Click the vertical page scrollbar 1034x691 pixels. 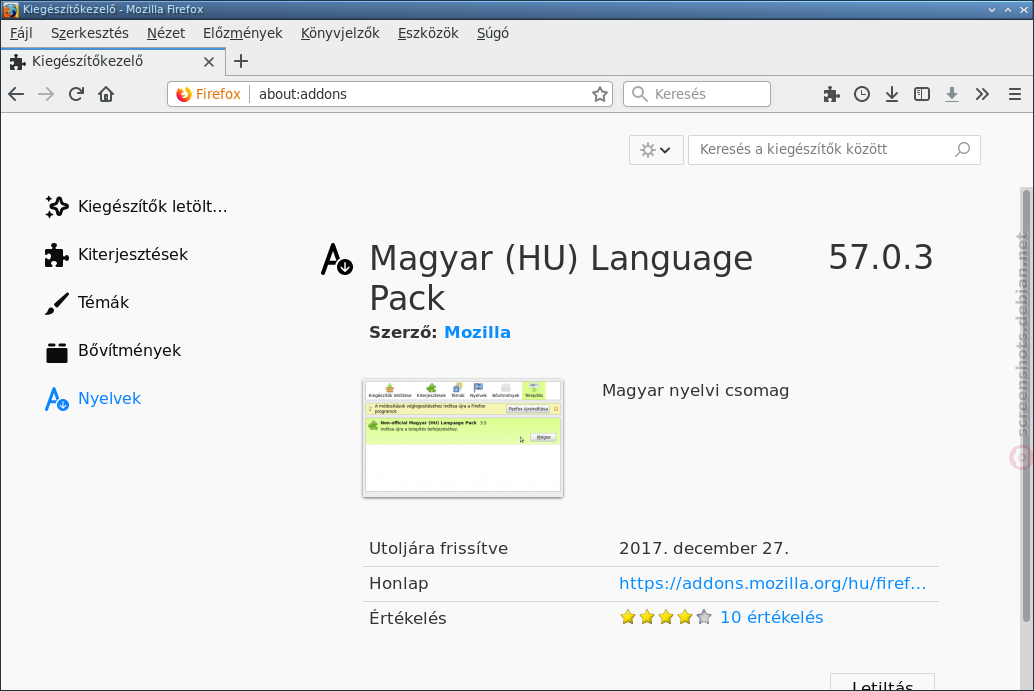pyautogui.click(x=1026, y=406)
